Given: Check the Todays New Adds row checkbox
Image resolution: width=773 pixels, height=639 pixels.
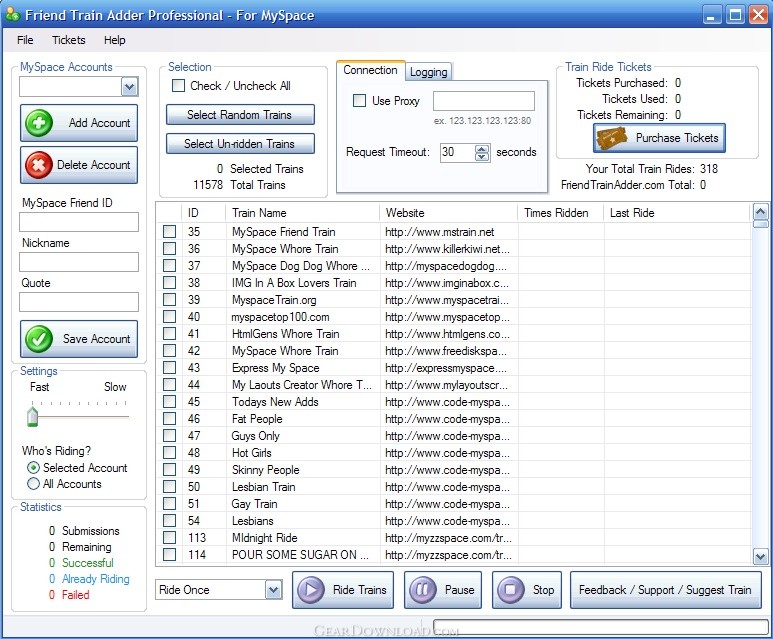Looking at the screenshot, I should pos(170,401).
